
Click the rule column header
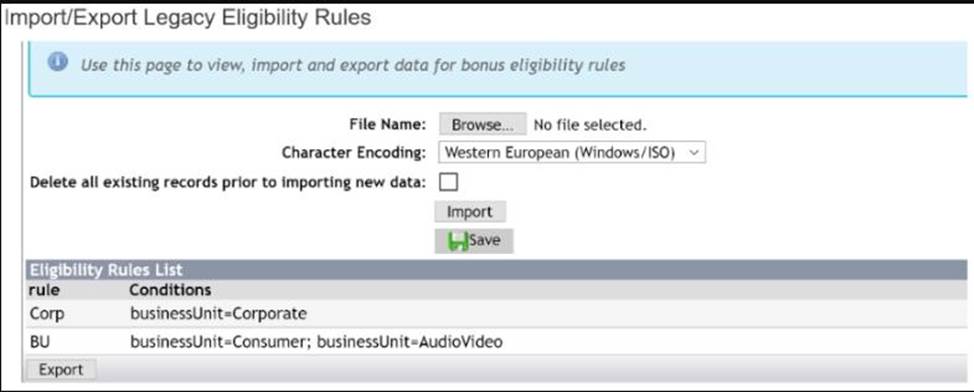point(44,290)
